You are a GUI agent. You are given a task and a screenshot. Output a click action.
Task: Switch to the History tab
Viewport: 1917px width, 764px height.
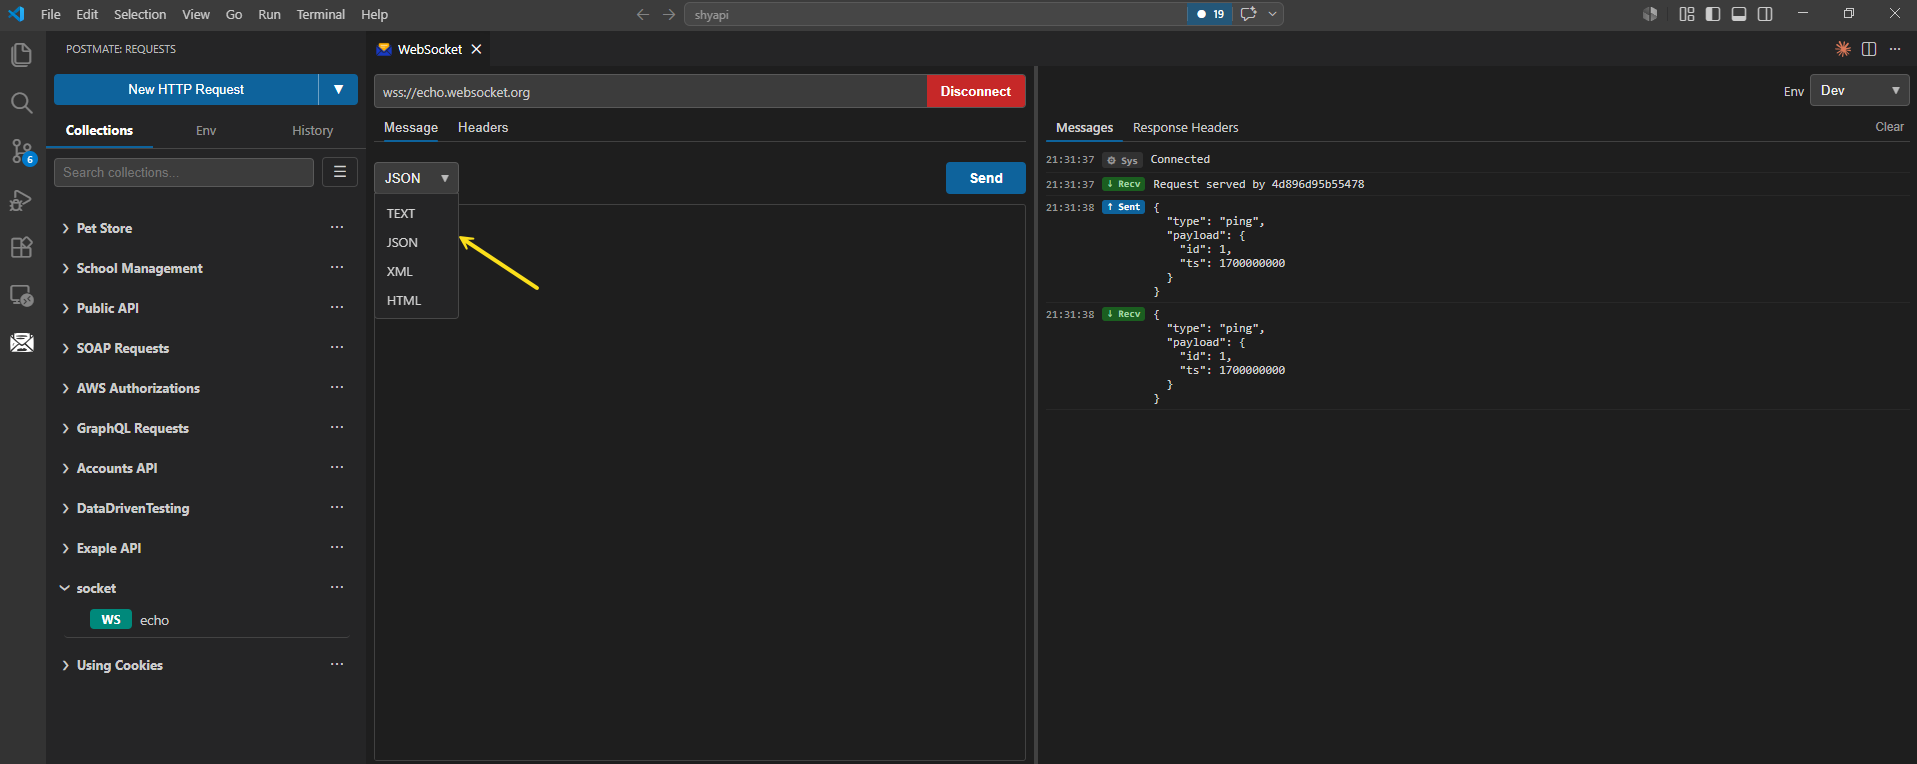click(x=312, y=130)
